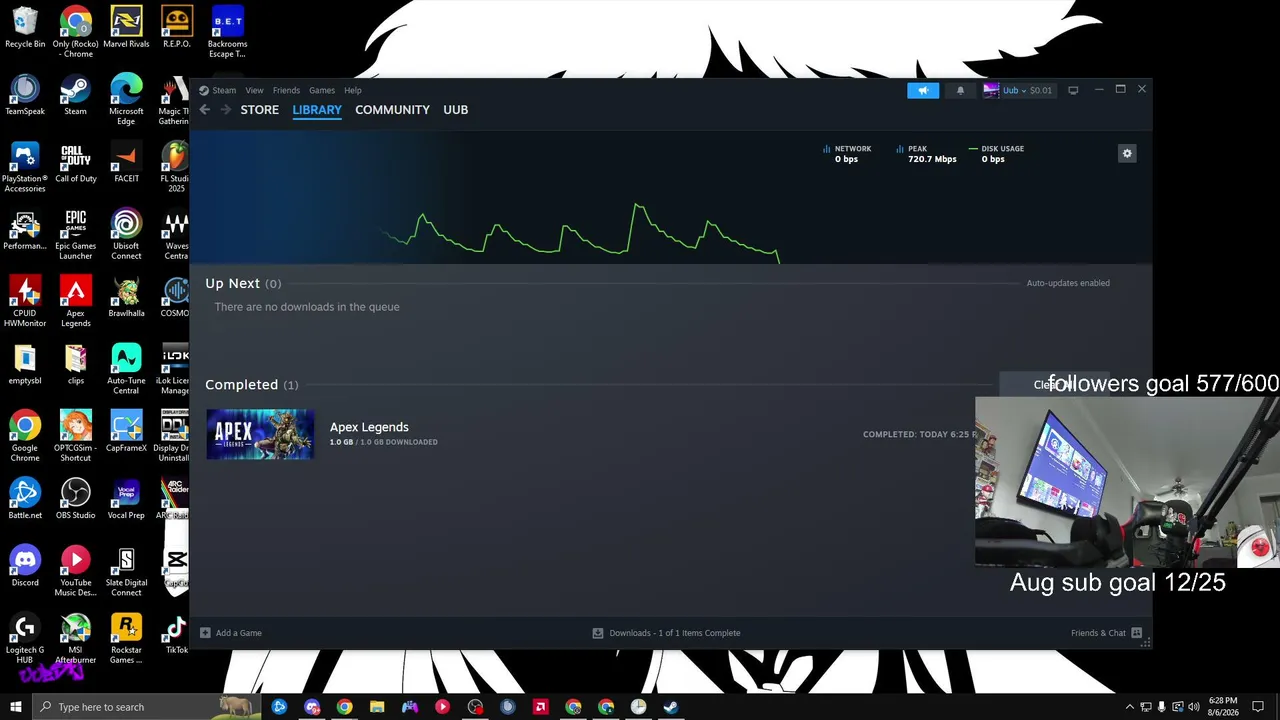Open the Games menu
This screenshot has height=720, width=1280.
coord(322,90)
